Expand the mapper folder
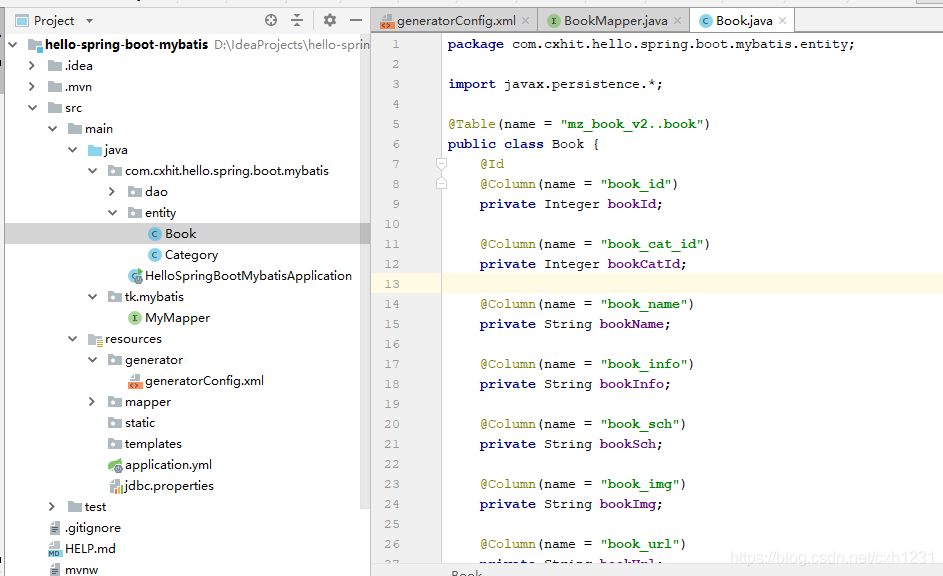 click(92, 402)
